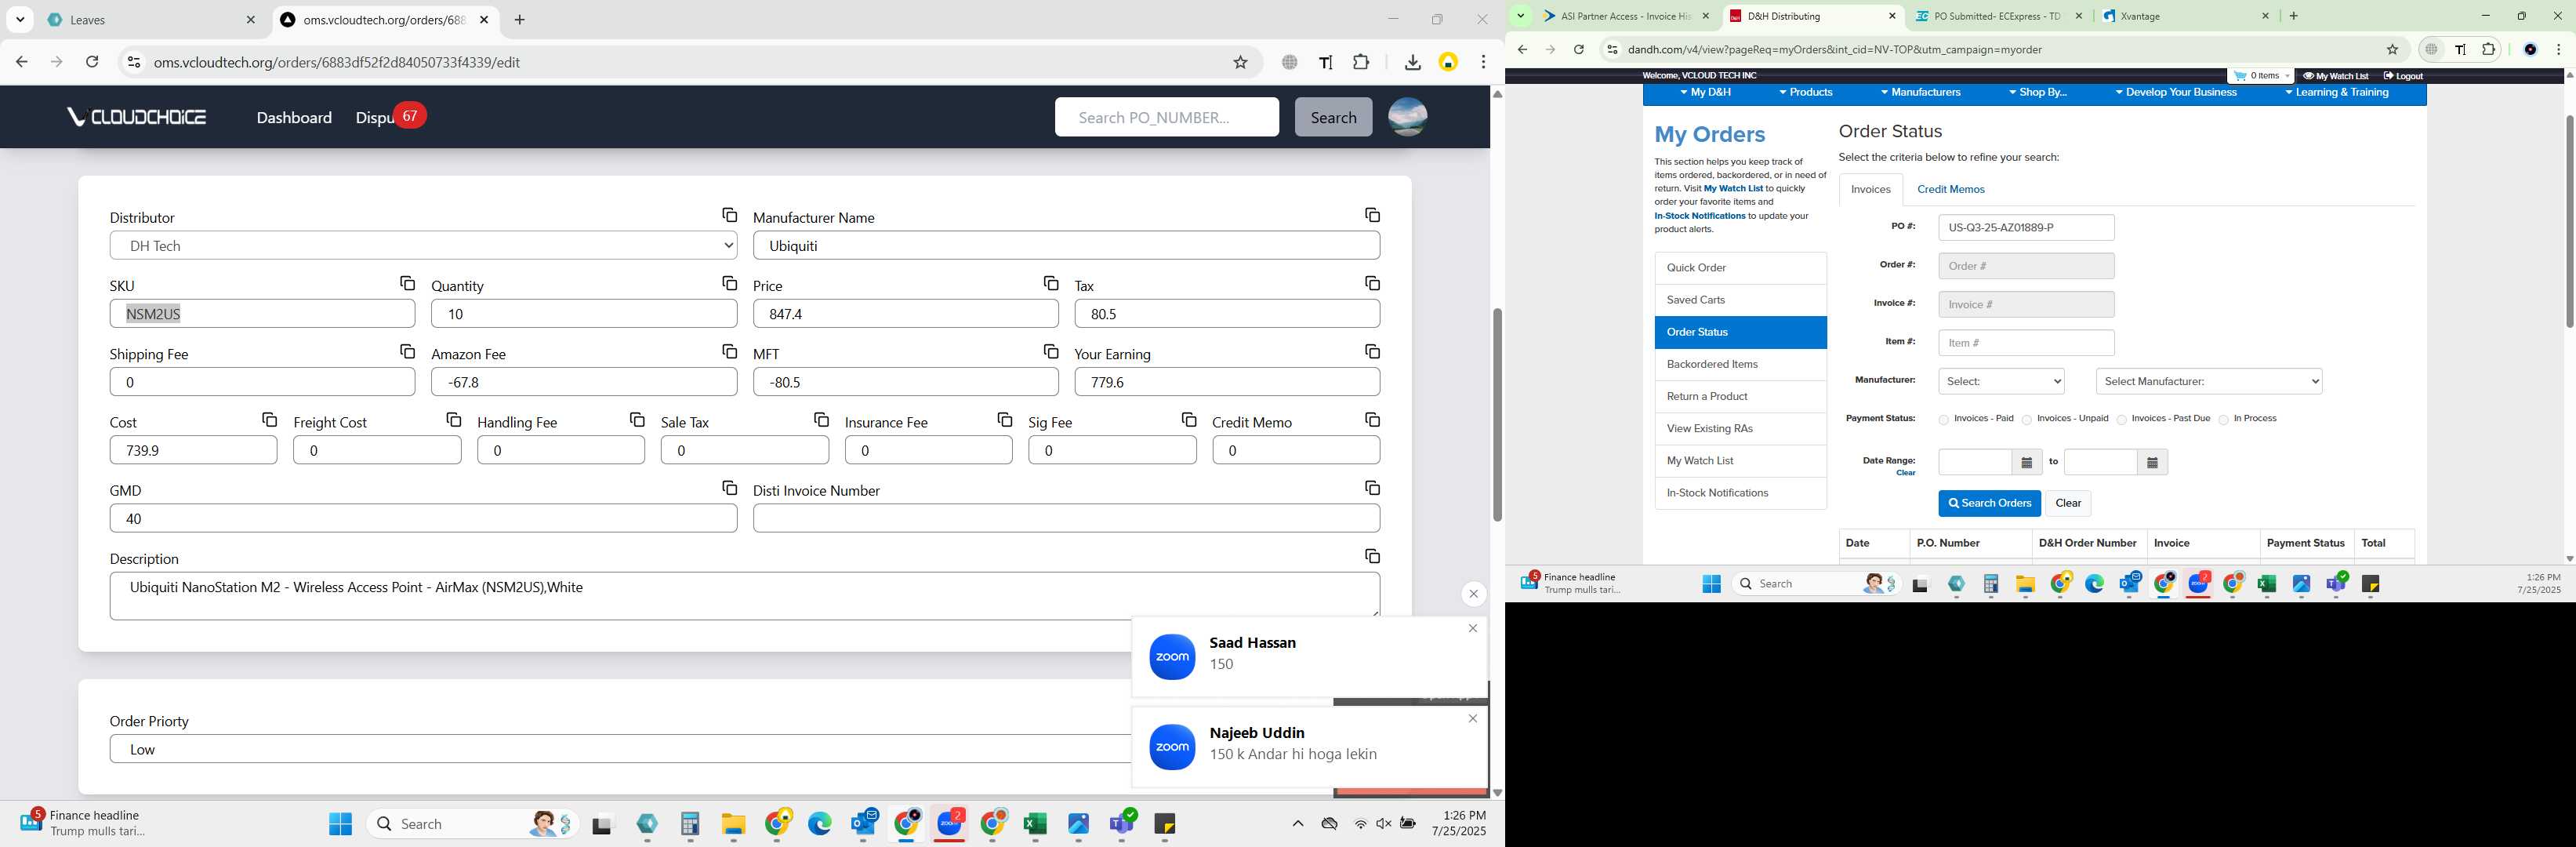Click the Logout link in D&H
Screen dimensions: 2576x847
pos(2401,76)
